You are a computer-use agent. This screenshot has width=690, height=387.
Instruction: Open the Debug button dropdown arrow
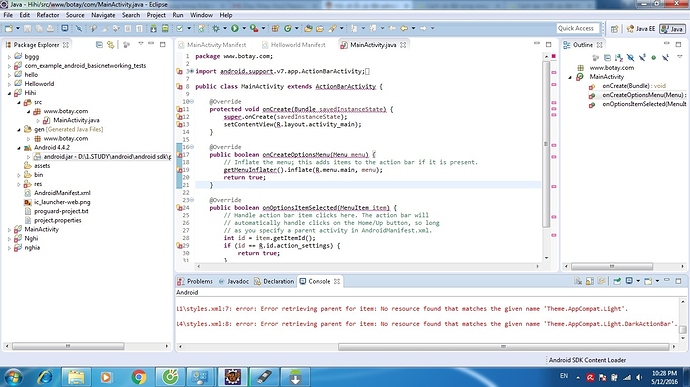[224, 28]
